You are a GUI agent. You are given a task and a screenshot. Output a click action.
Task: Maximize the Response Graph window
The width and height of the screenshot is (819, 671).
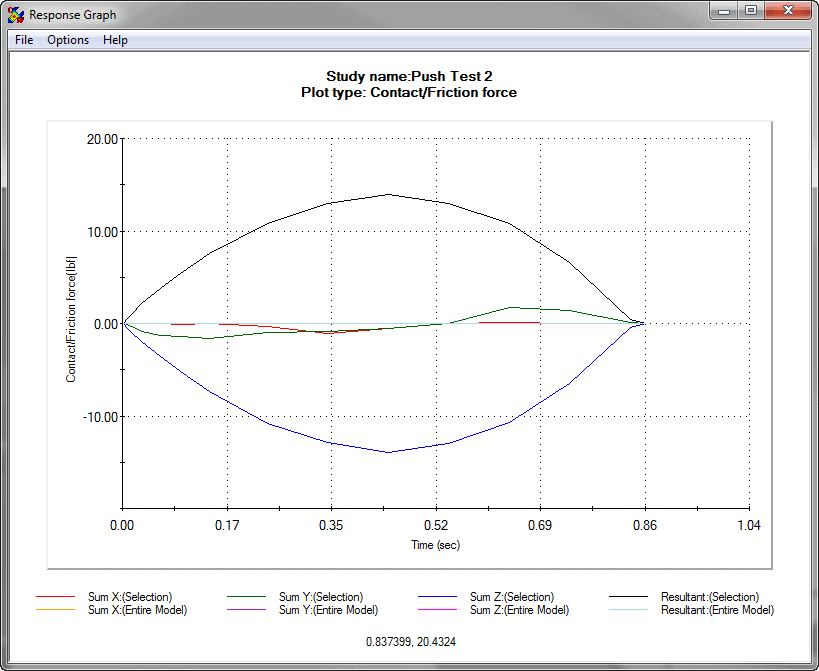point(751,11)
